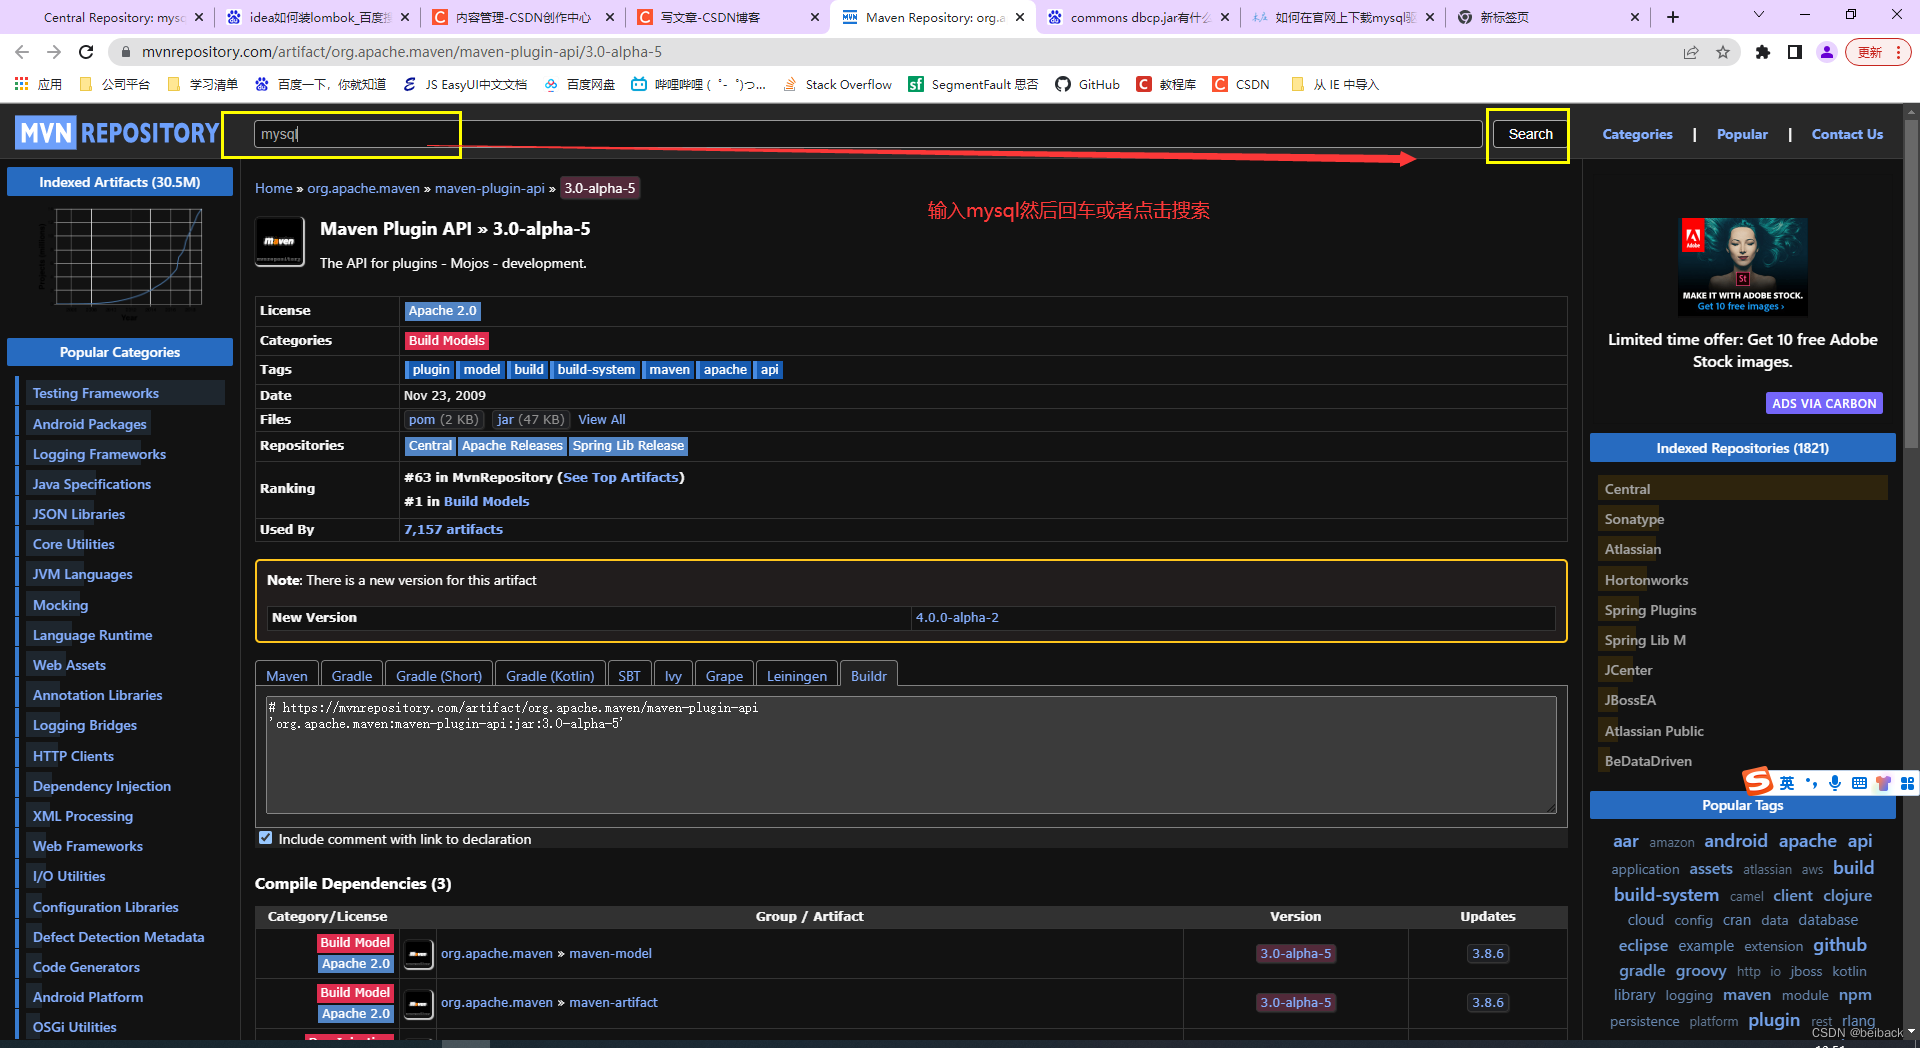Open the Sonatype repository link
Screen dimensions: 1920x1048
[1634, 519]
